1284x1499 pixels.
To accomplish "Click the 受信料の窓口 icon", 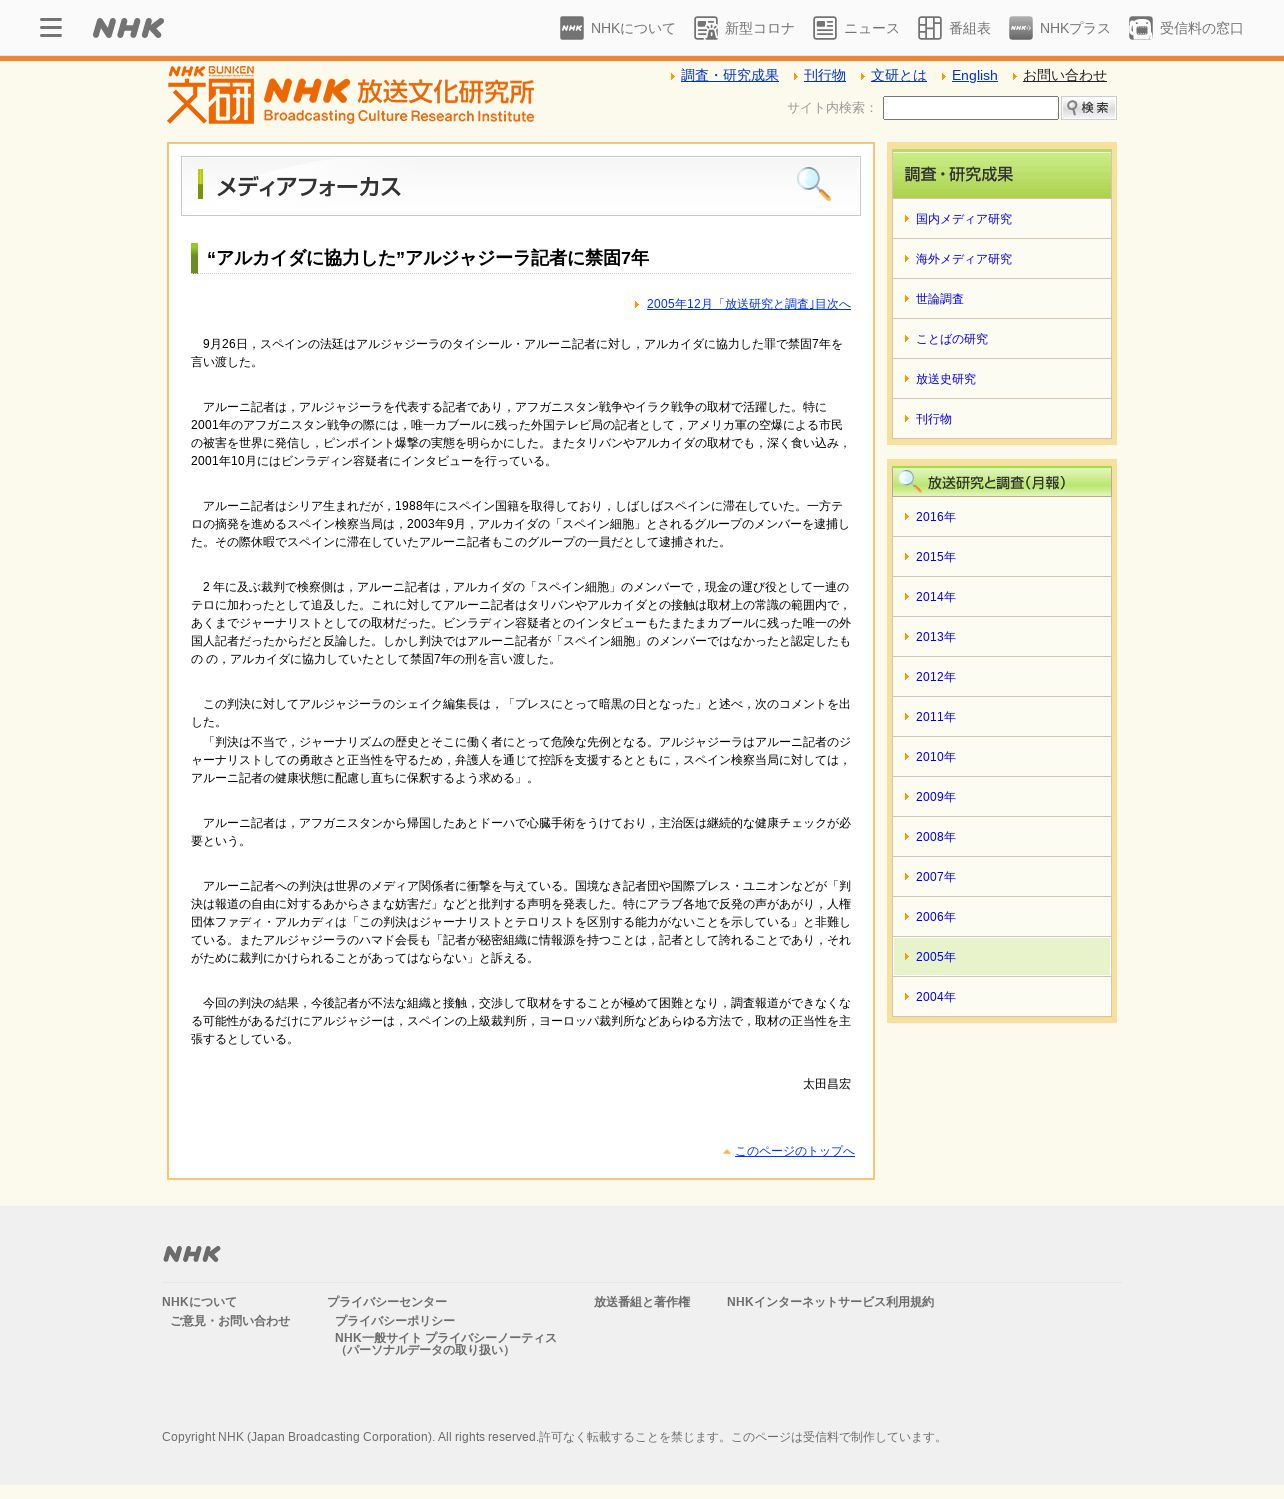I will (x=1141, y=28).
